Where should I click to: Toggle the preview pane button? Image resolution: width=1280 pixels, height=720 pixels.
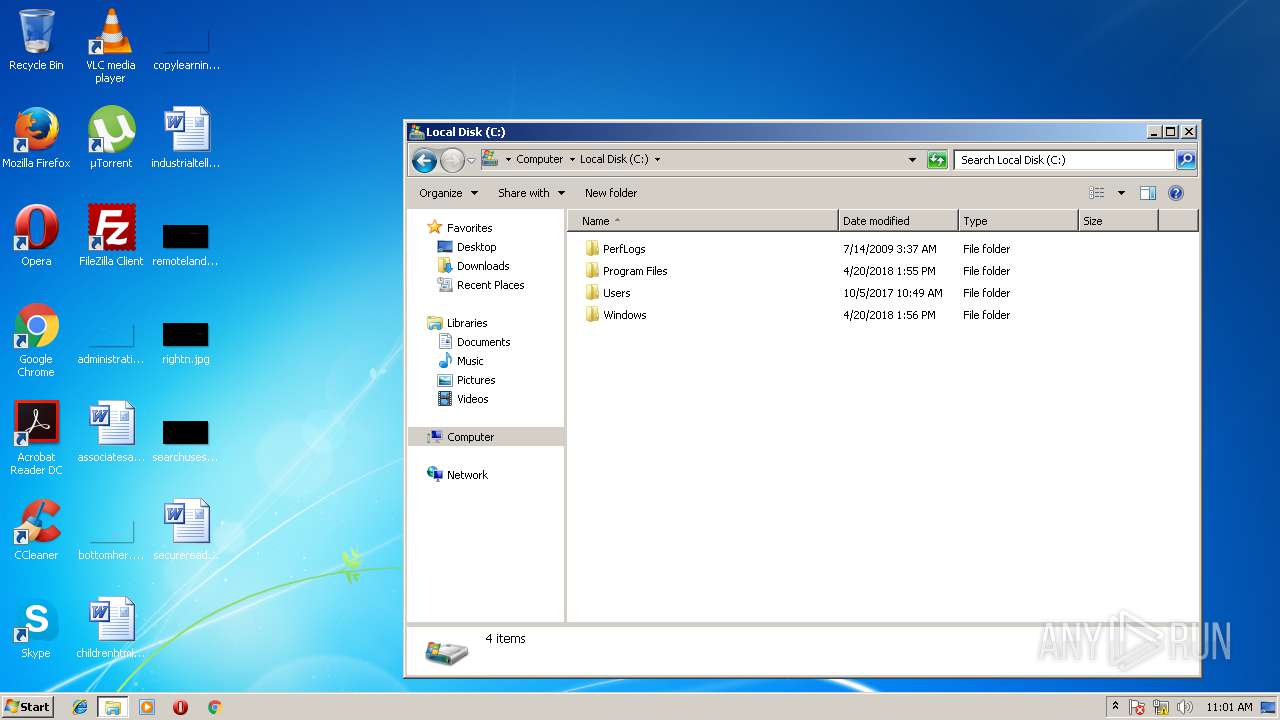click(1148, 193)
